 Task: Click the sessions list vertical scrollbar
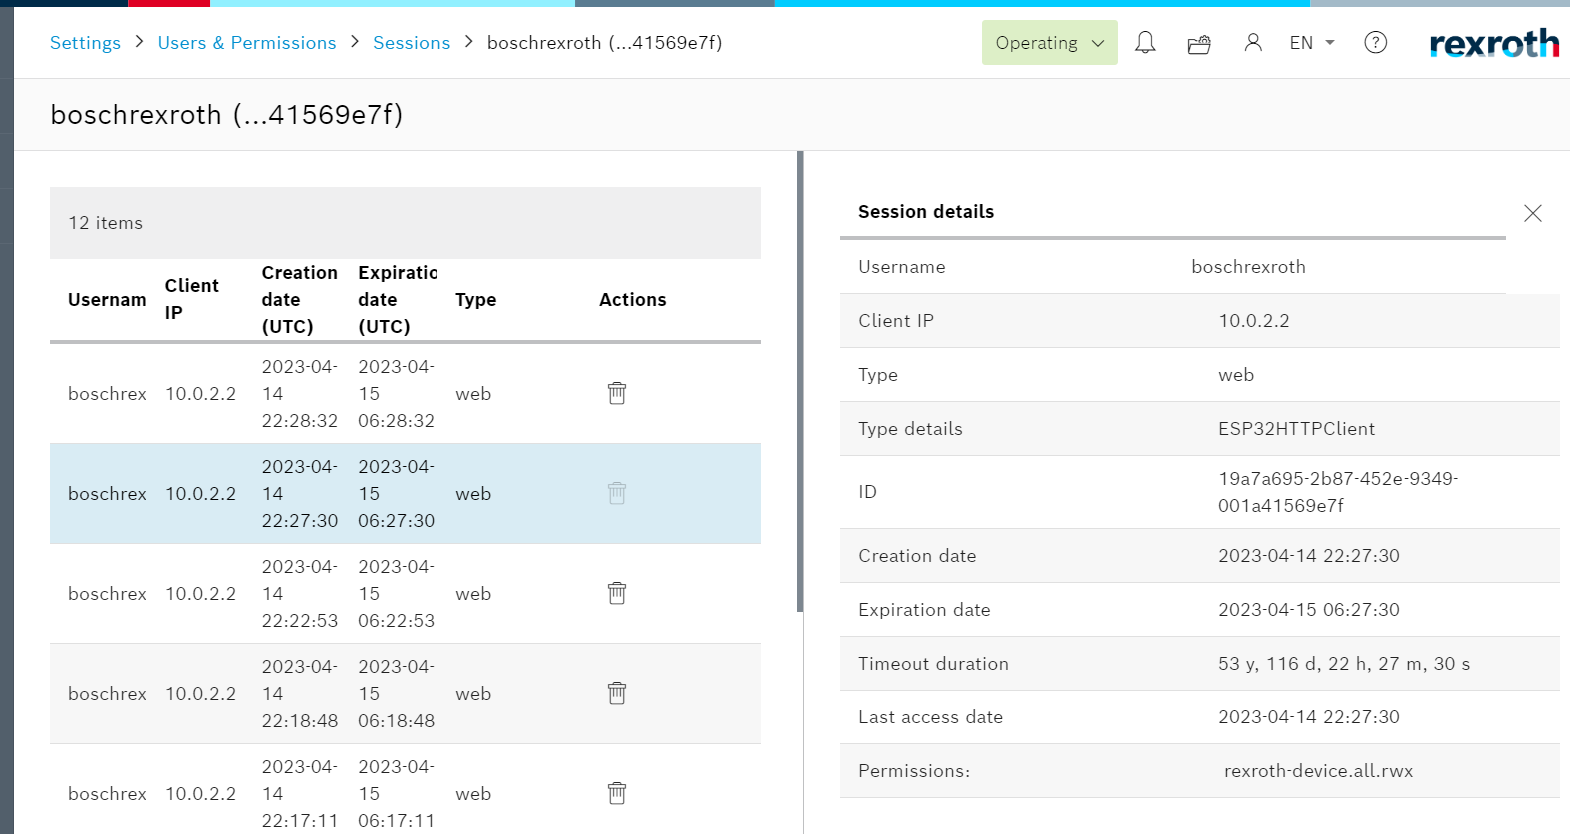pos(800,381)
